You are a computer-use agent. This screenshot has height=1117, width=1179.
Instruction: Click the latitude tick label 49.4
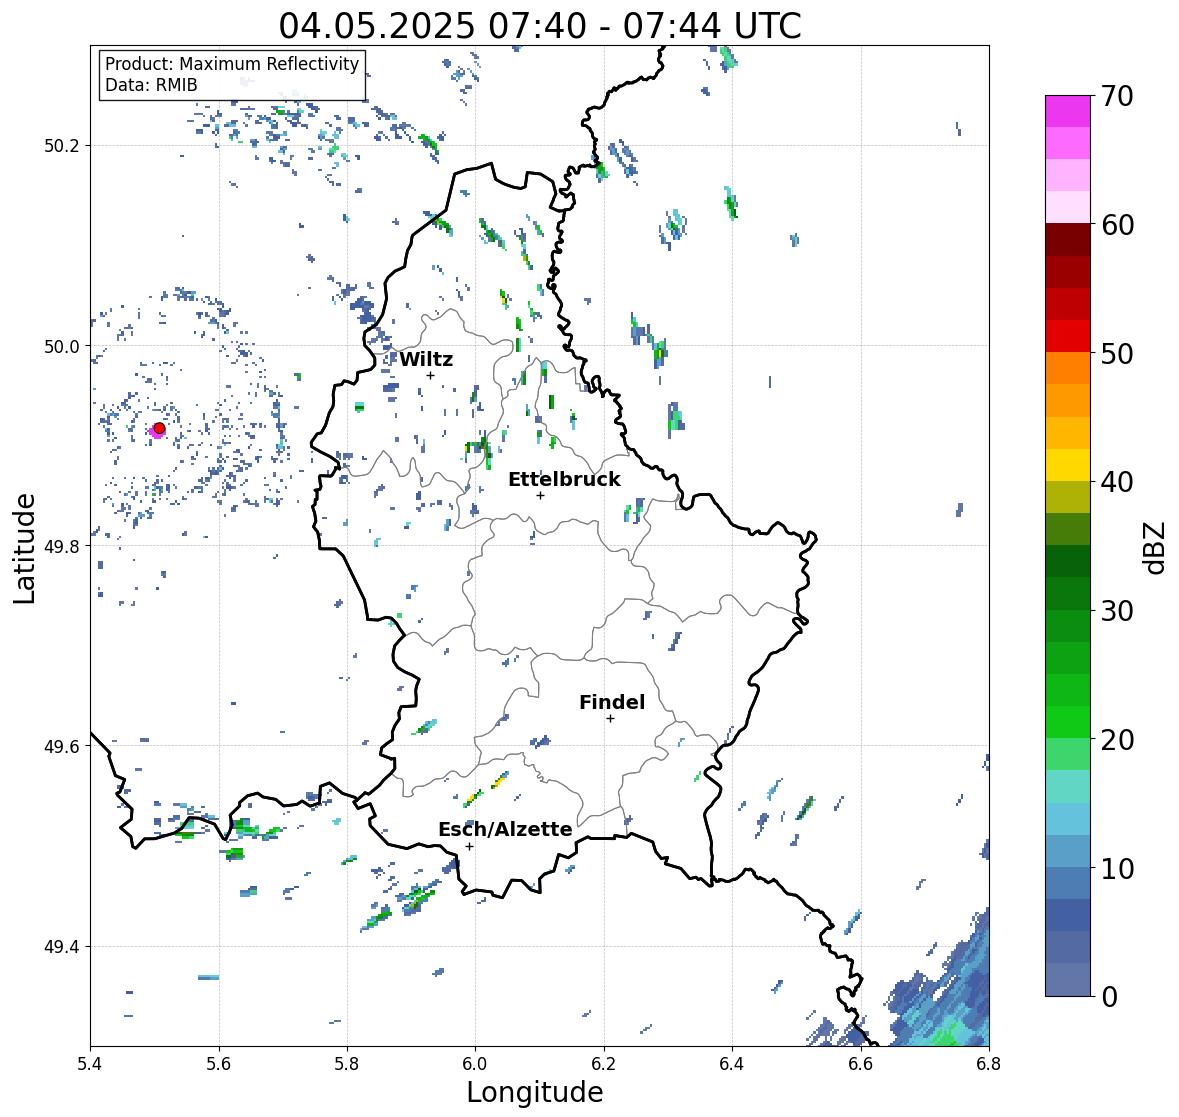pyautogui.click(x=62, y=947)
